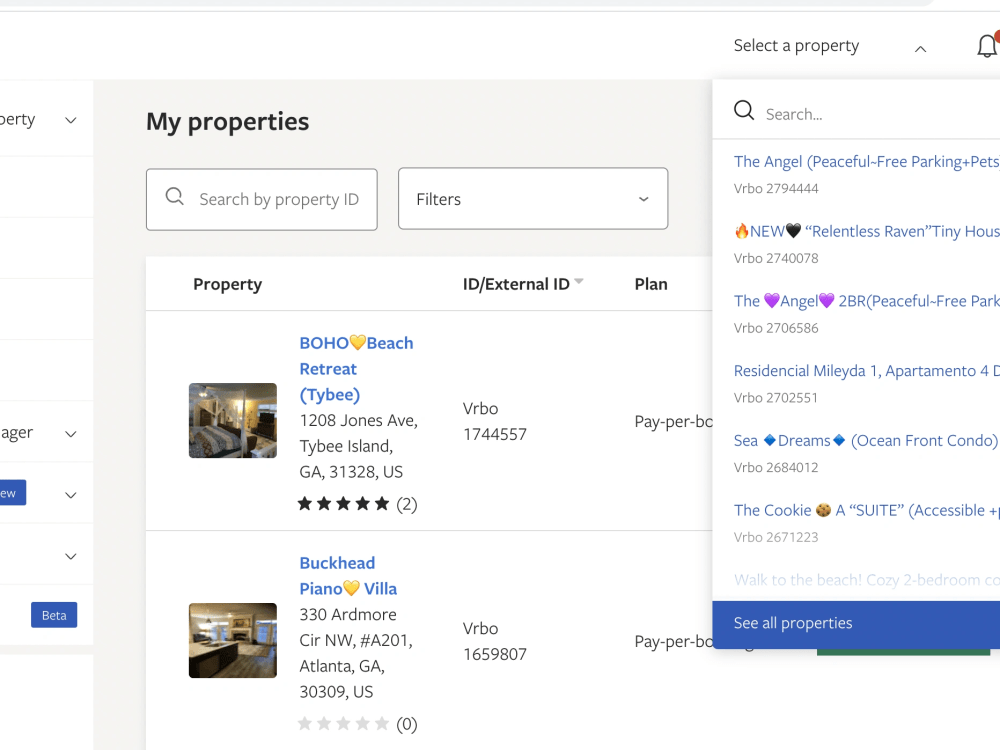Collapse the Select a property dropdown
The image size is (1000, 750).
coord(920,48)
